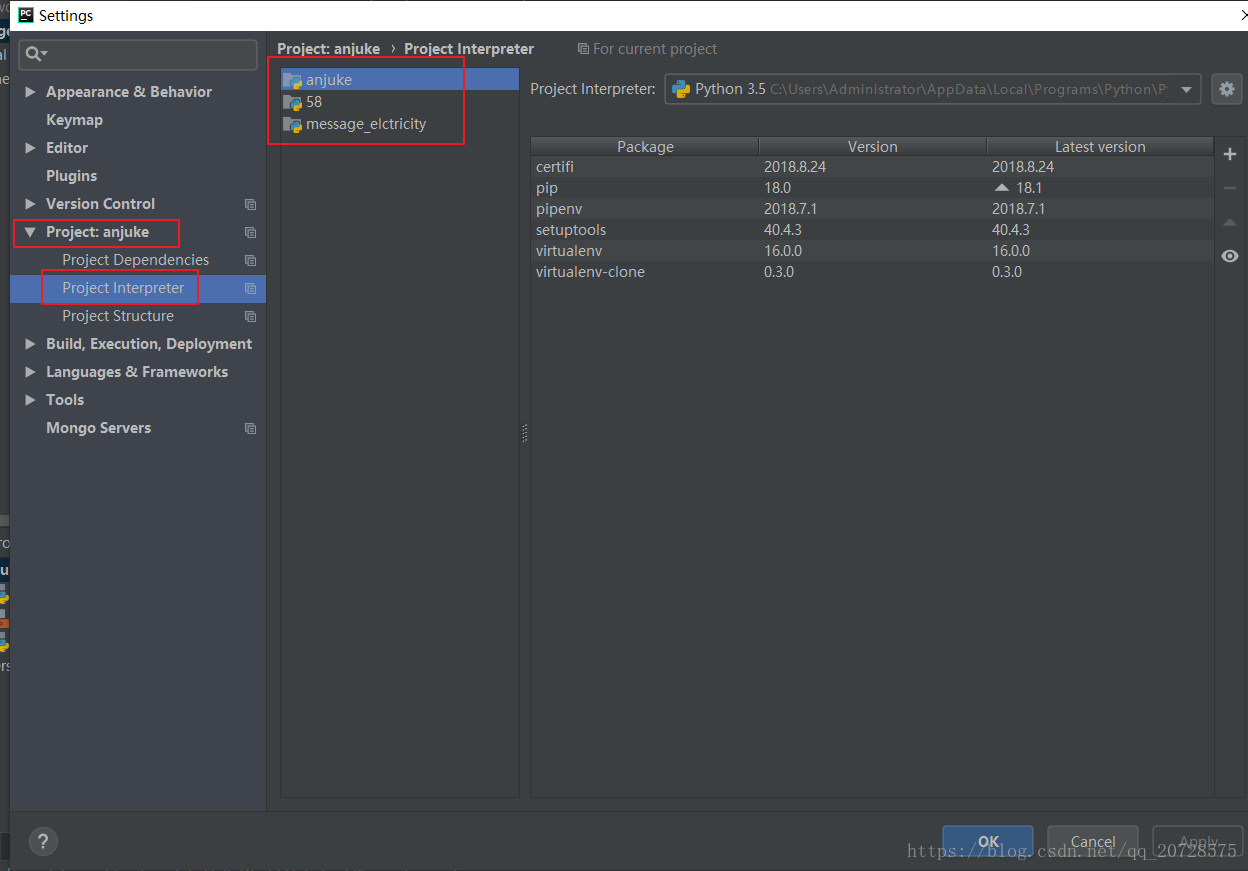This screenshot has width=1248, height=871.
Task: Select Project Dependencies in sidebar
Action: coord(136,260)
